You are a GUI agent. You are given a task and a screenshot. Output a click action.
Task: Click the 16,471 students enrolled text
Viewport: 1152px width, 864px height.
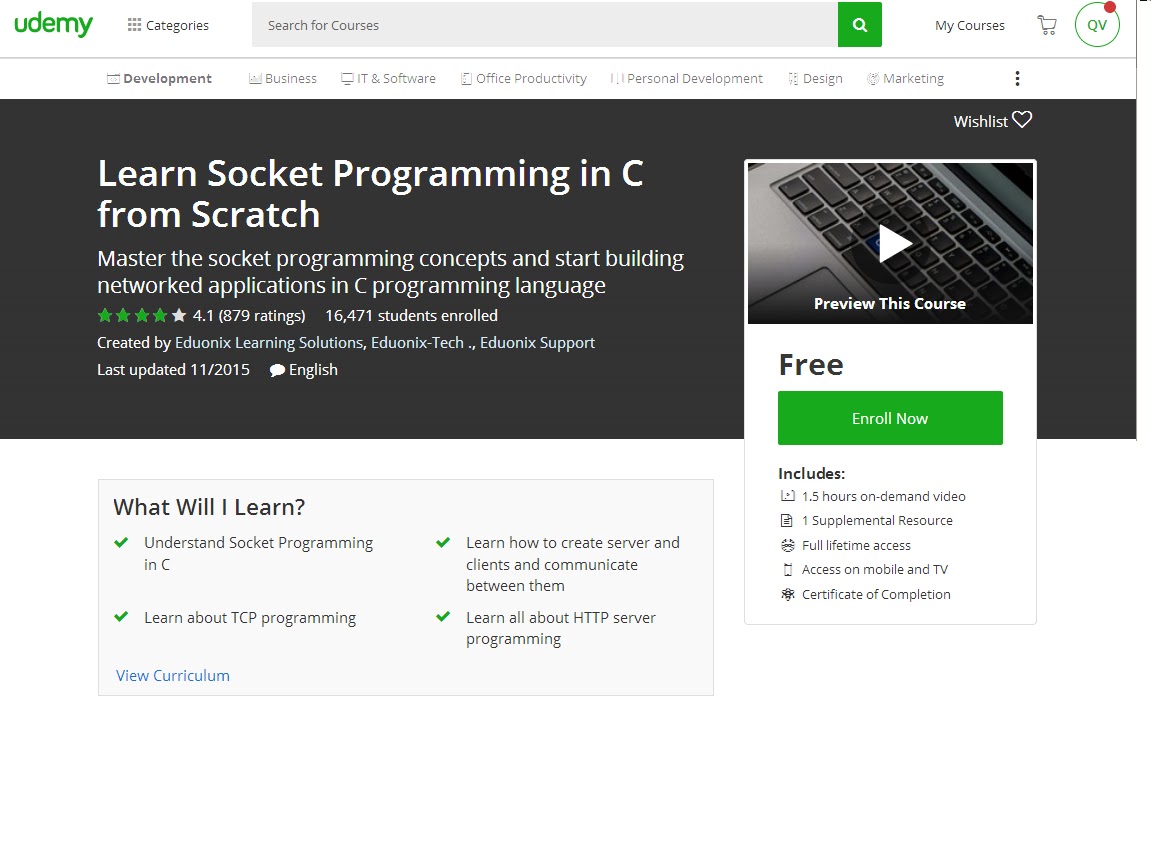[x=411, y=316]
